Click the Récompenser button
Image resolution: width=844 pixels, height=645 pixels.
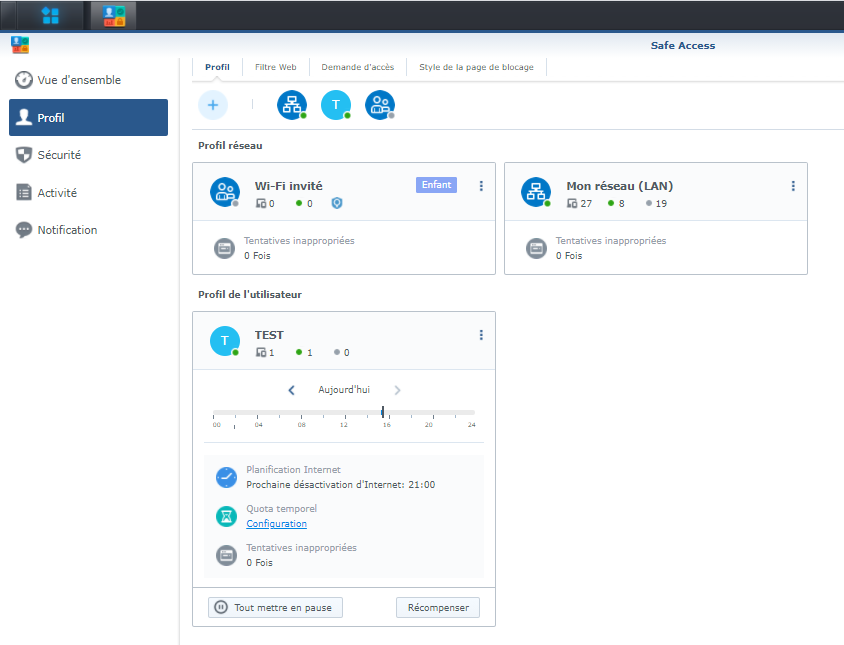click(x=438, y=607)
